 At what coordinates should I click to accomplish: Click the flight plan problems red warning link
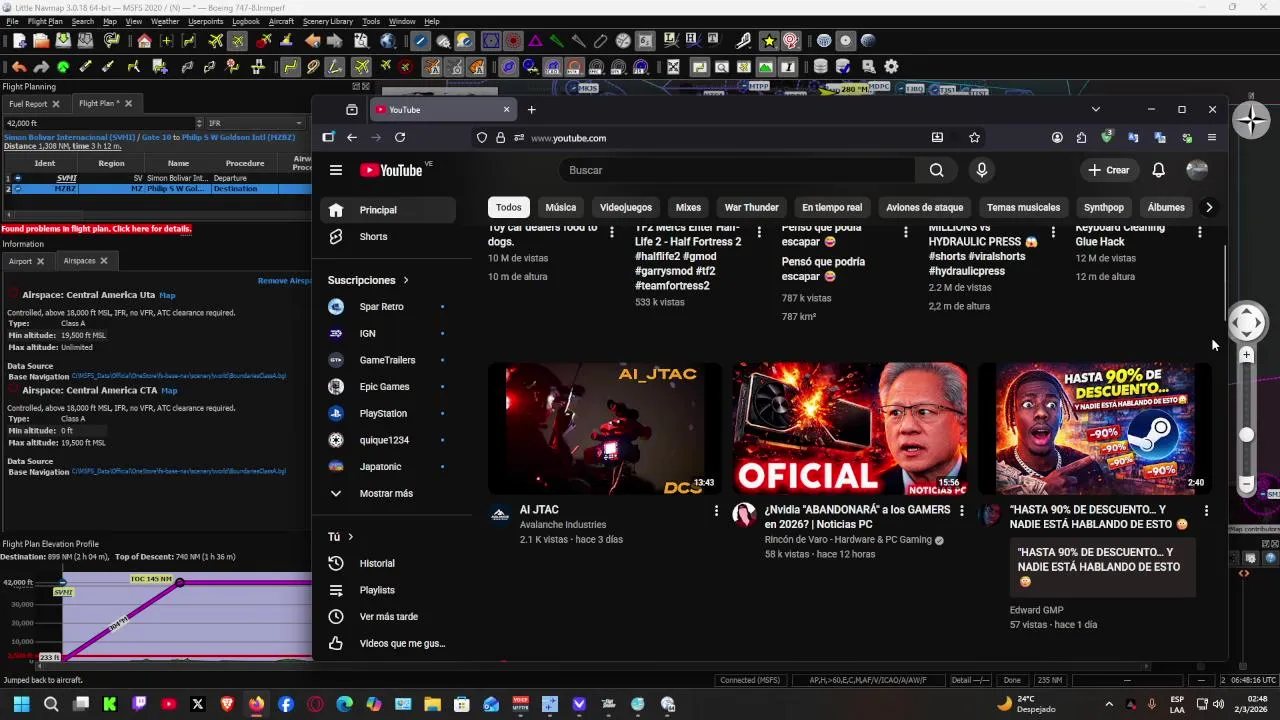click(96, 229)
